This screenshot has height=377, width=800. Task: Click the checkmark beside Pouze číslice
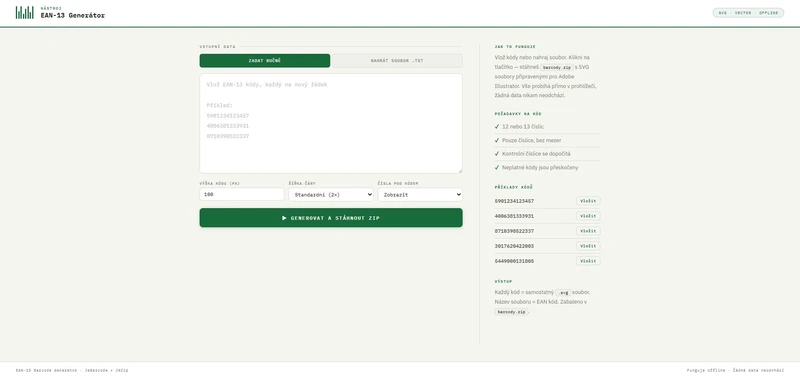(497, 140)
